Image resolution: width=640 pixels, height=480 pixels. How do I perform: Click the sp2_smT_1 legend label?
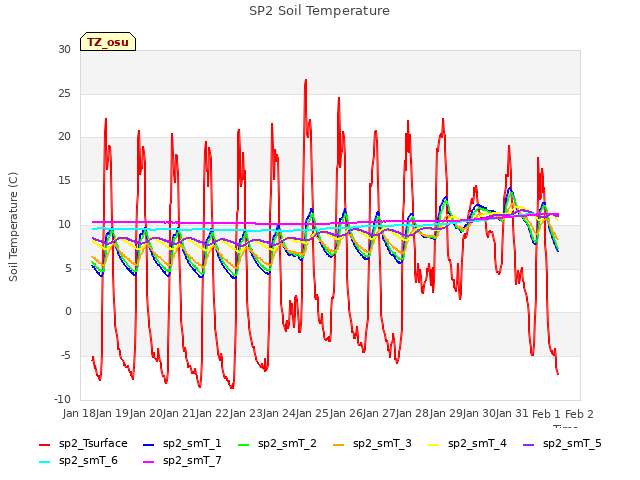pyautogui.click(x=192, y=443)
